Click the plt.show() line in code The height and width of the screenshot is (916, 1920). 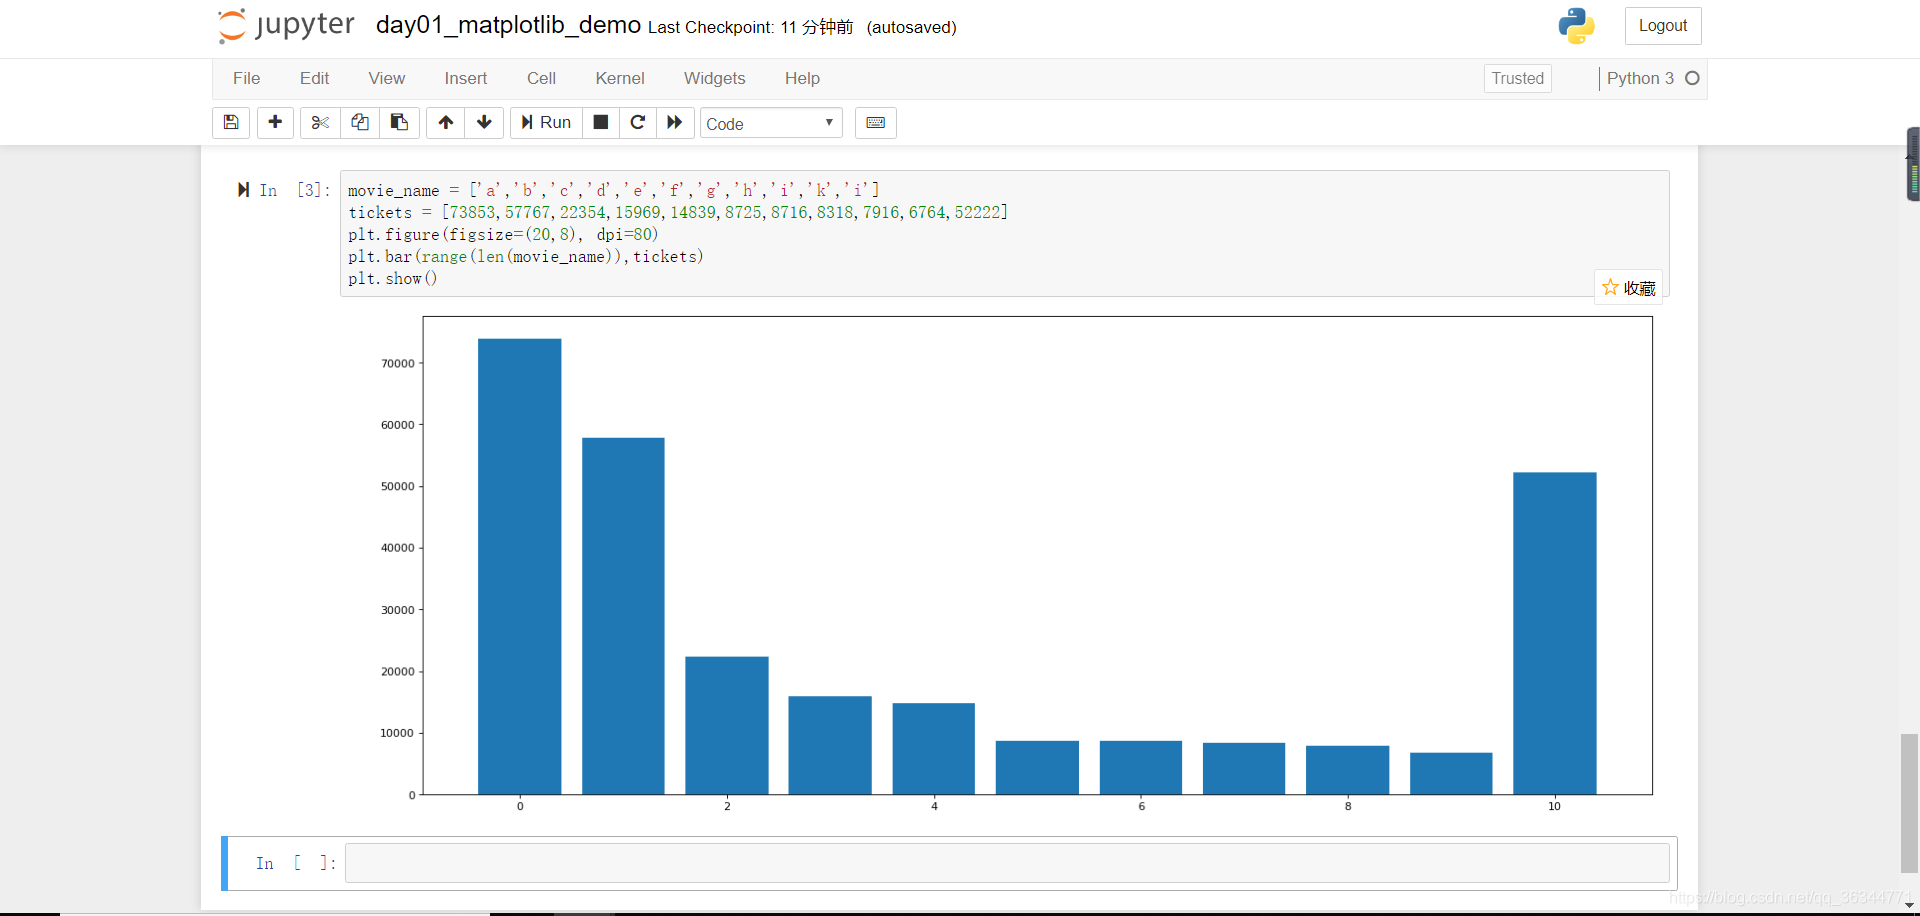(393, 278)
